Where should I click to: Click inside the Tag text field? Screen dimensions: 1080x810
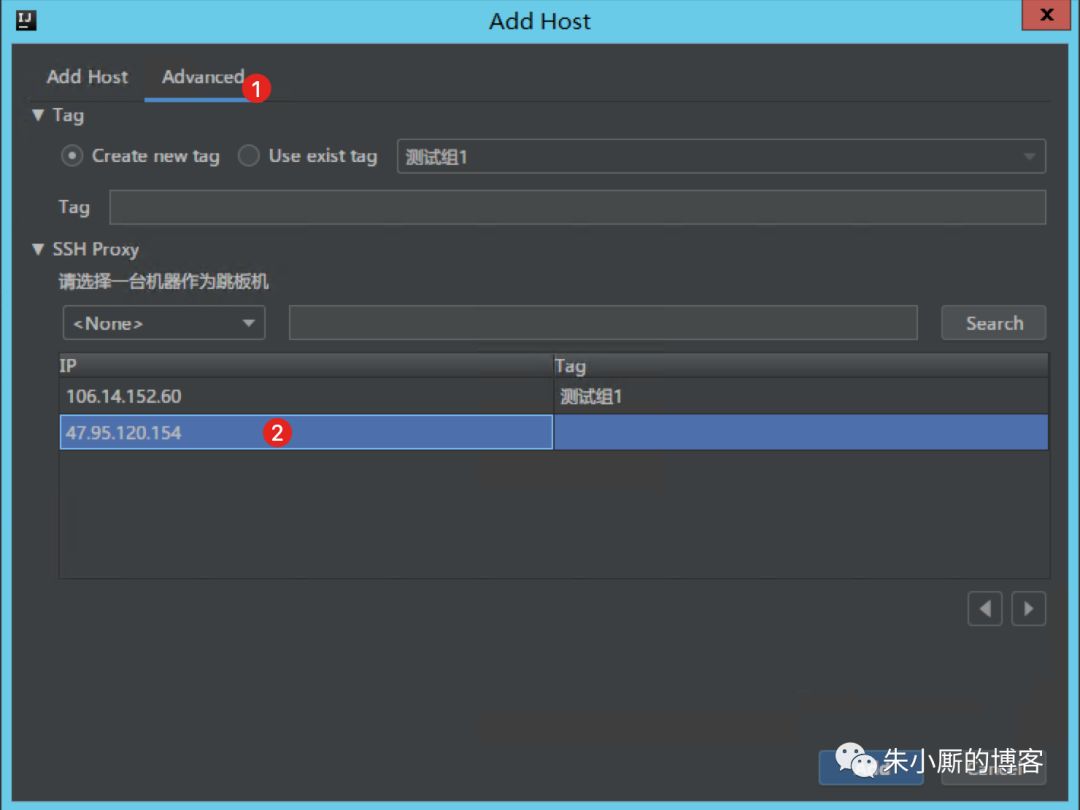click(576, 207)
